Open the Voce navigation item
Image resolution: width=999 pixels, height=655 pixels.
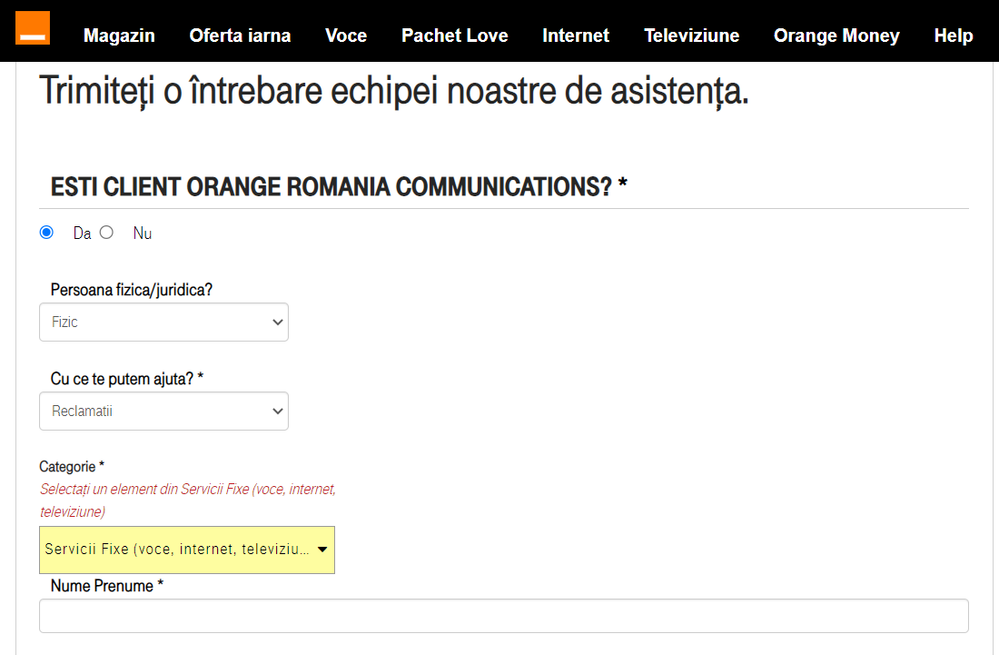click(x=346, y=36)
